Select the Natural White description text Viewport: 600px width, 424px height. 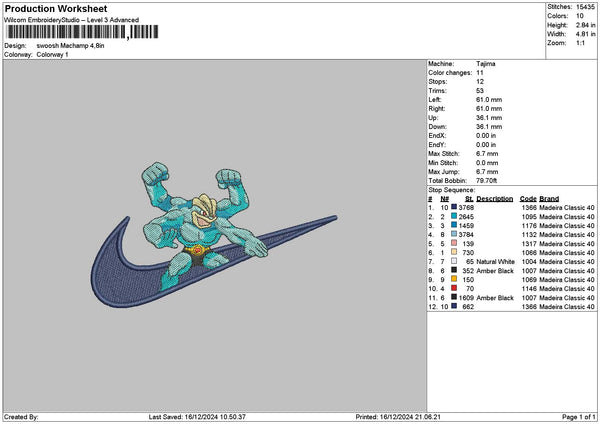[x=495, y=262]
